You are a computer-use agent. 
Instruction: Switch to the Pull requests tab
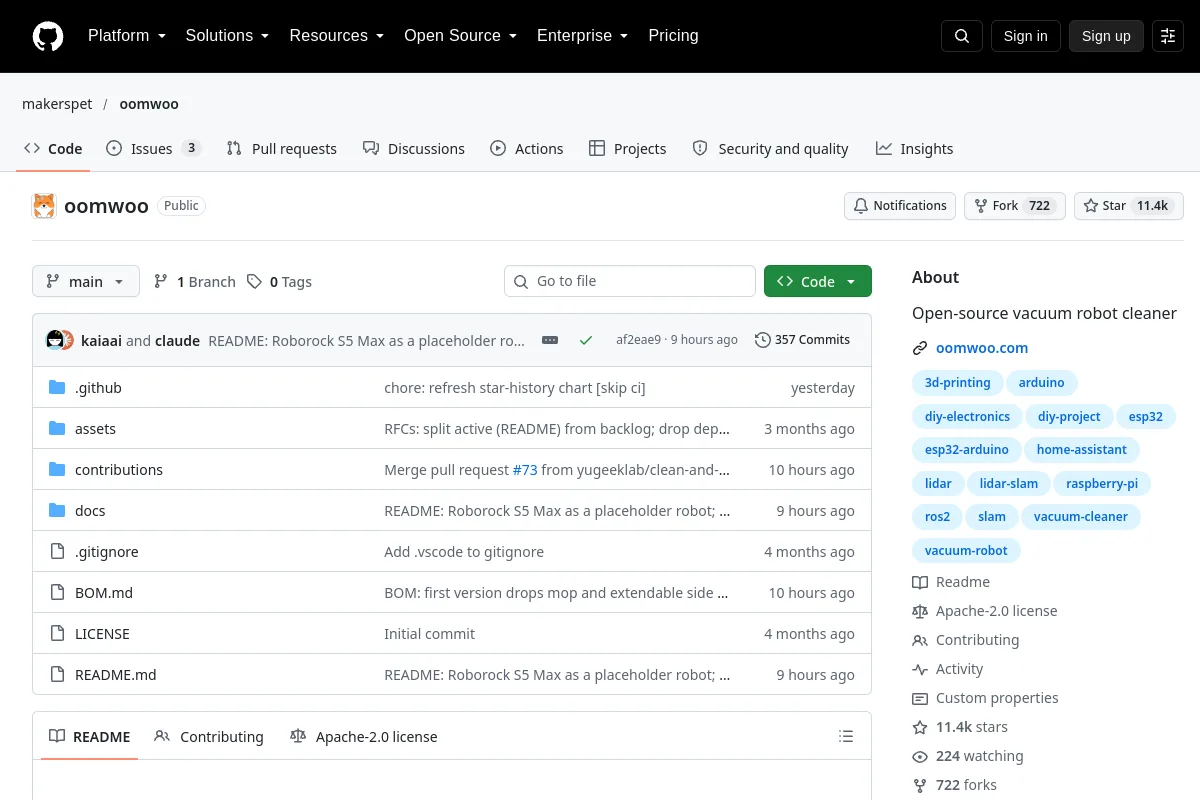point(282,148)
